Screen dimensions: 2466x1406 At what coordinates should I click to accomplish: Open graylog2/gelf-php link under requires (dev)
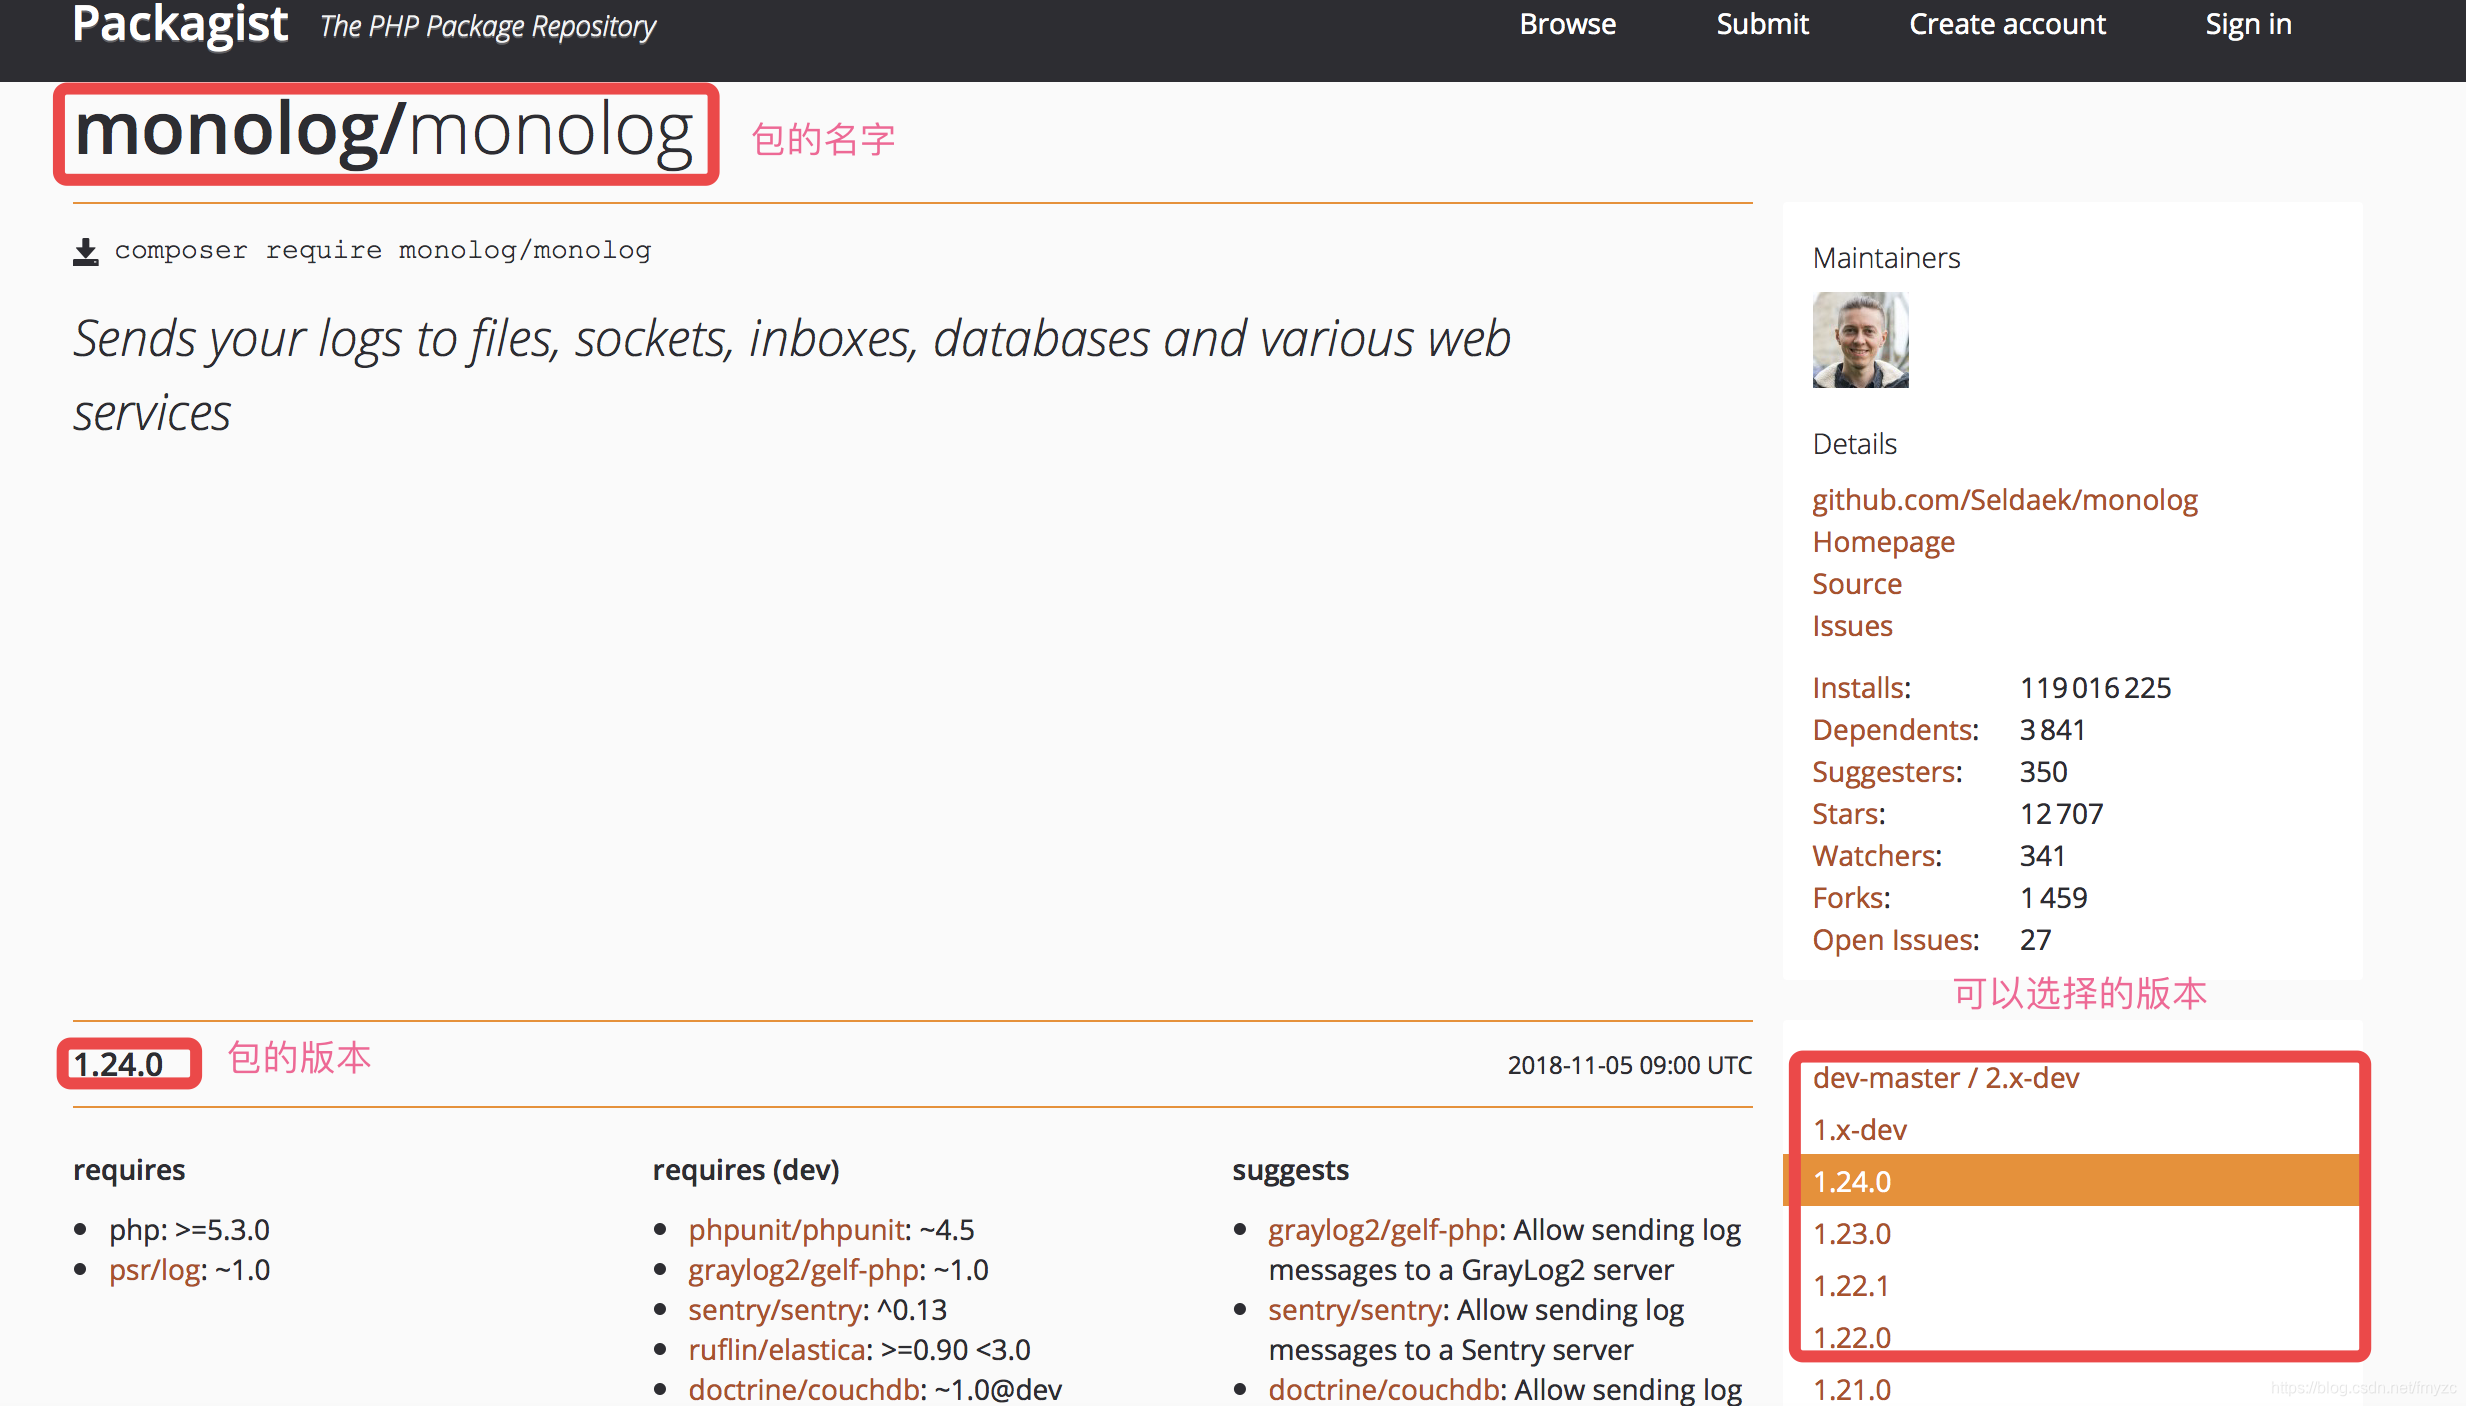(x=804, y=1270)
